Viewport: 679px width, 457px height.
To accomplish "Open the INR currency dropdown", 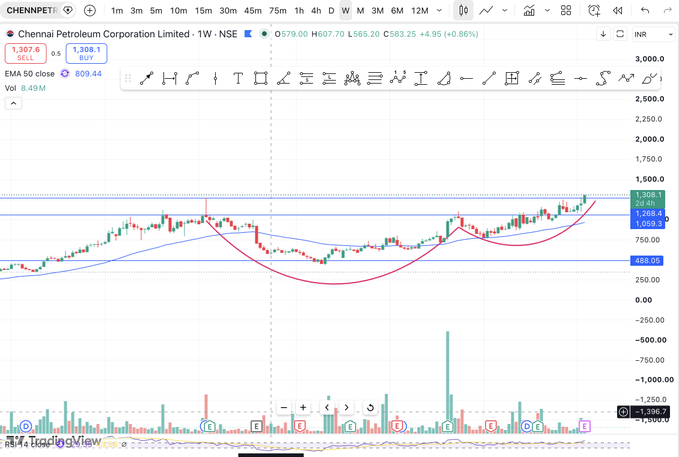I will pos(653,34).
